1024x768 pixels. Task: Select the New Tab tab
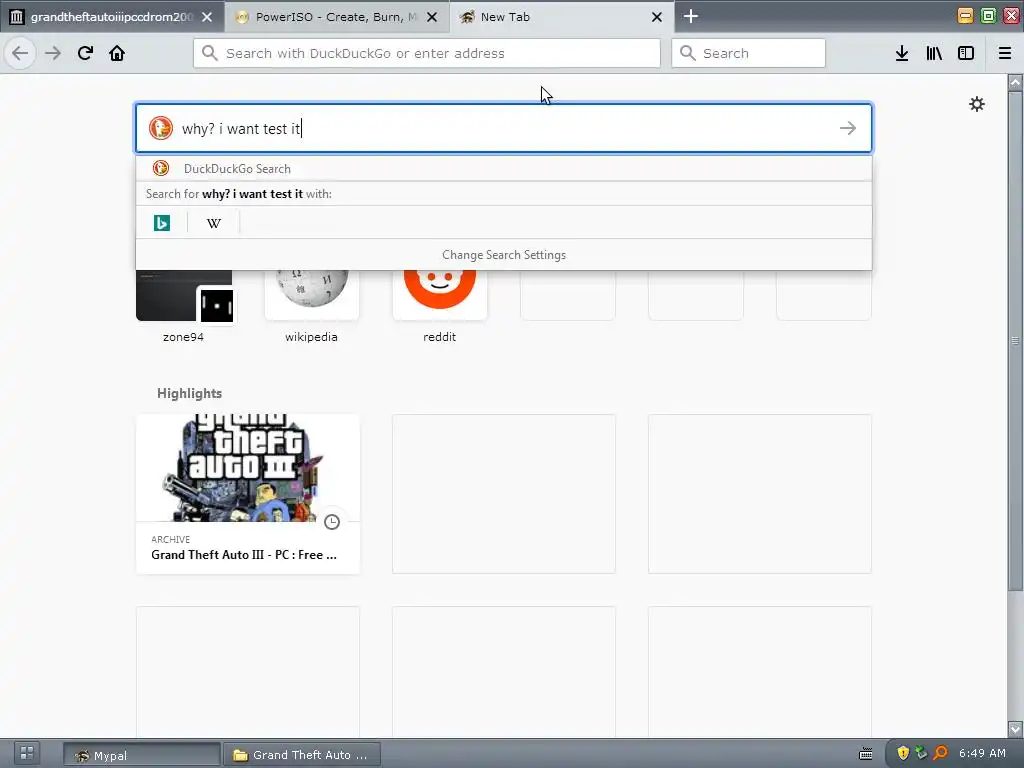[x=562, y=17]
